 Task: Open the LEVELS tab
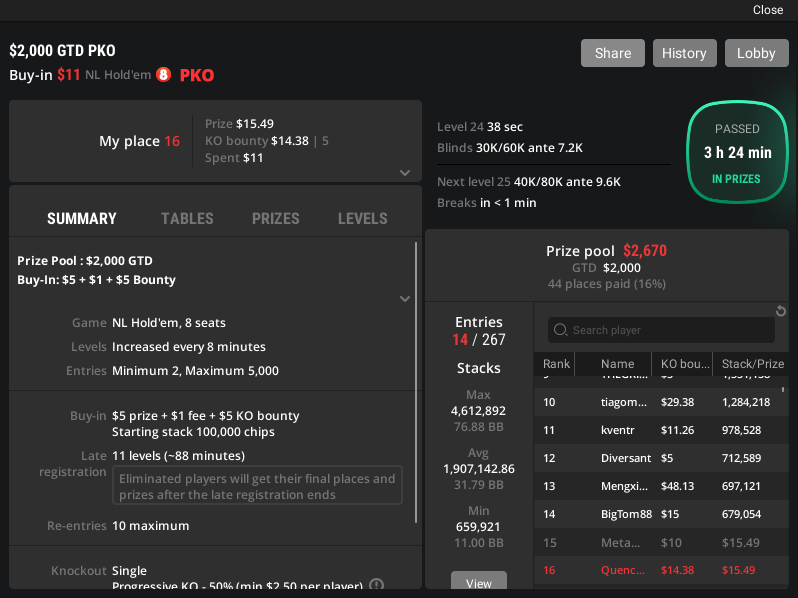coord(363,218)
